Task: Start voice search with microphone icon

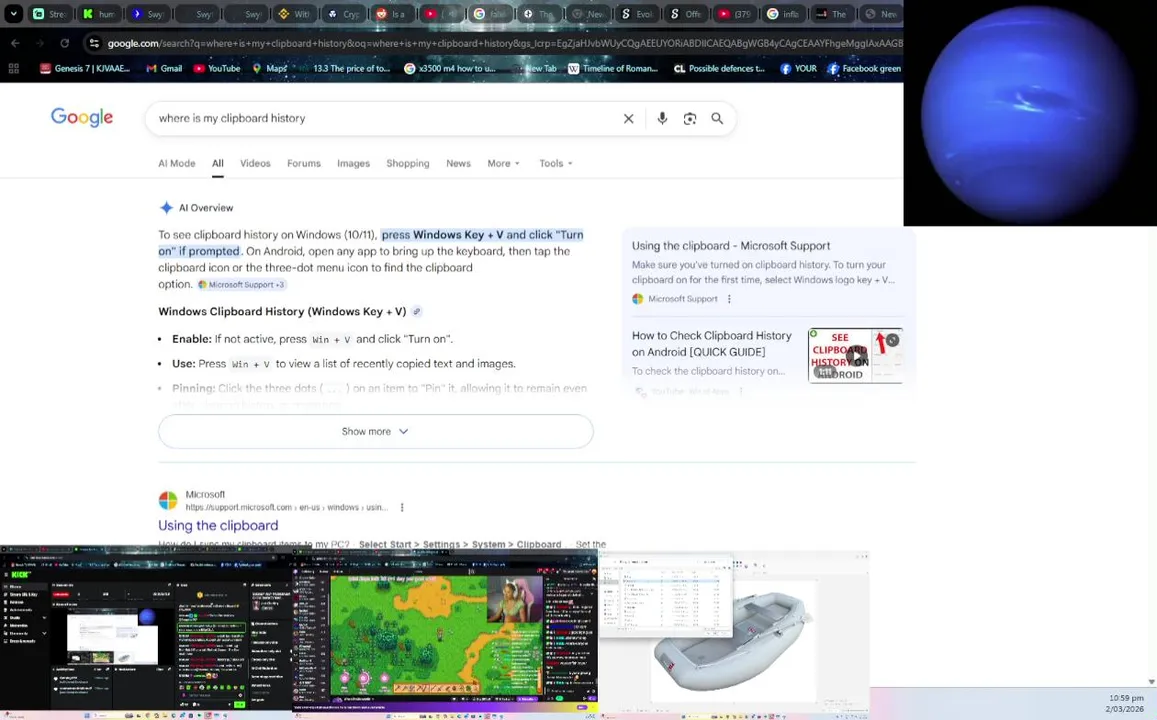Action: (x=662, y=118)
